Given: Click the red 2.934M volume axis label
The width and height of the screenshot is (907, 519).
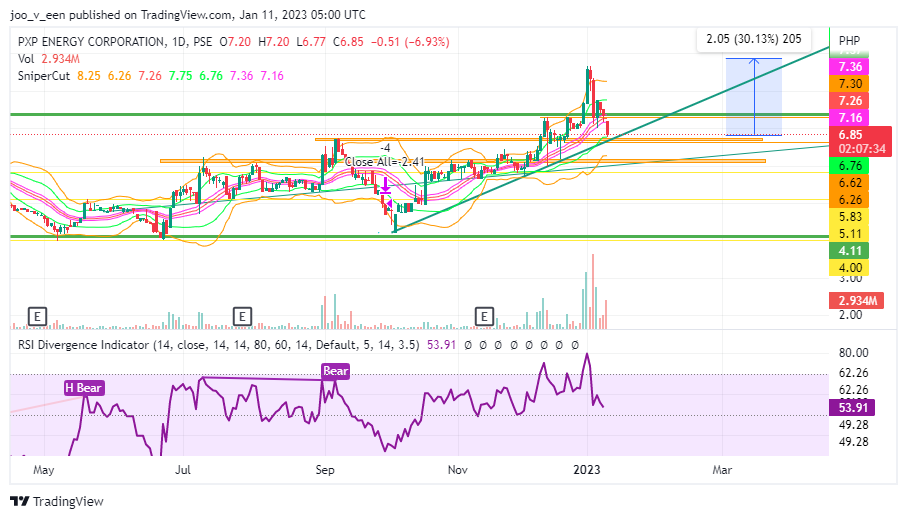Looking at the screenshot, I should (x=857, y=300).
